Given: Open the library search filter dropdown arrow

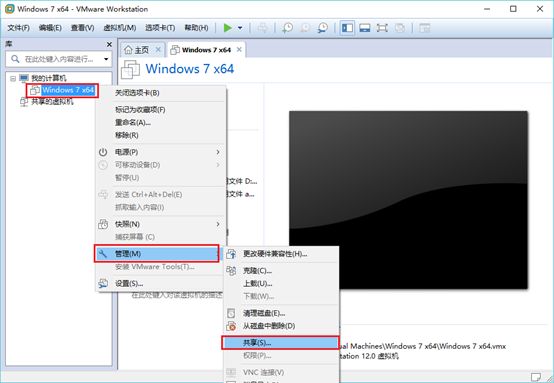Looking at the screenshot, I should pos(106,59).
